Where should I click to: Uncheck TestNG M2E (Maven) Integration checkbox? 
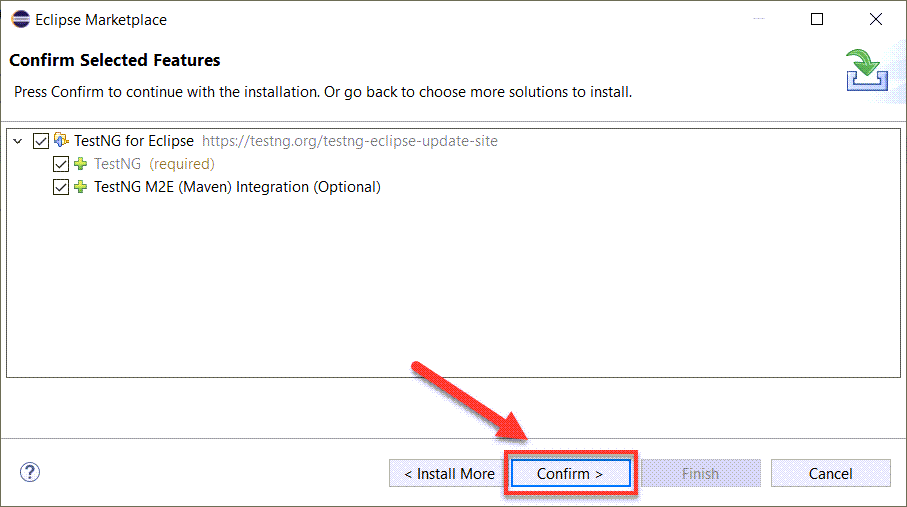click(x=61, y=187)
